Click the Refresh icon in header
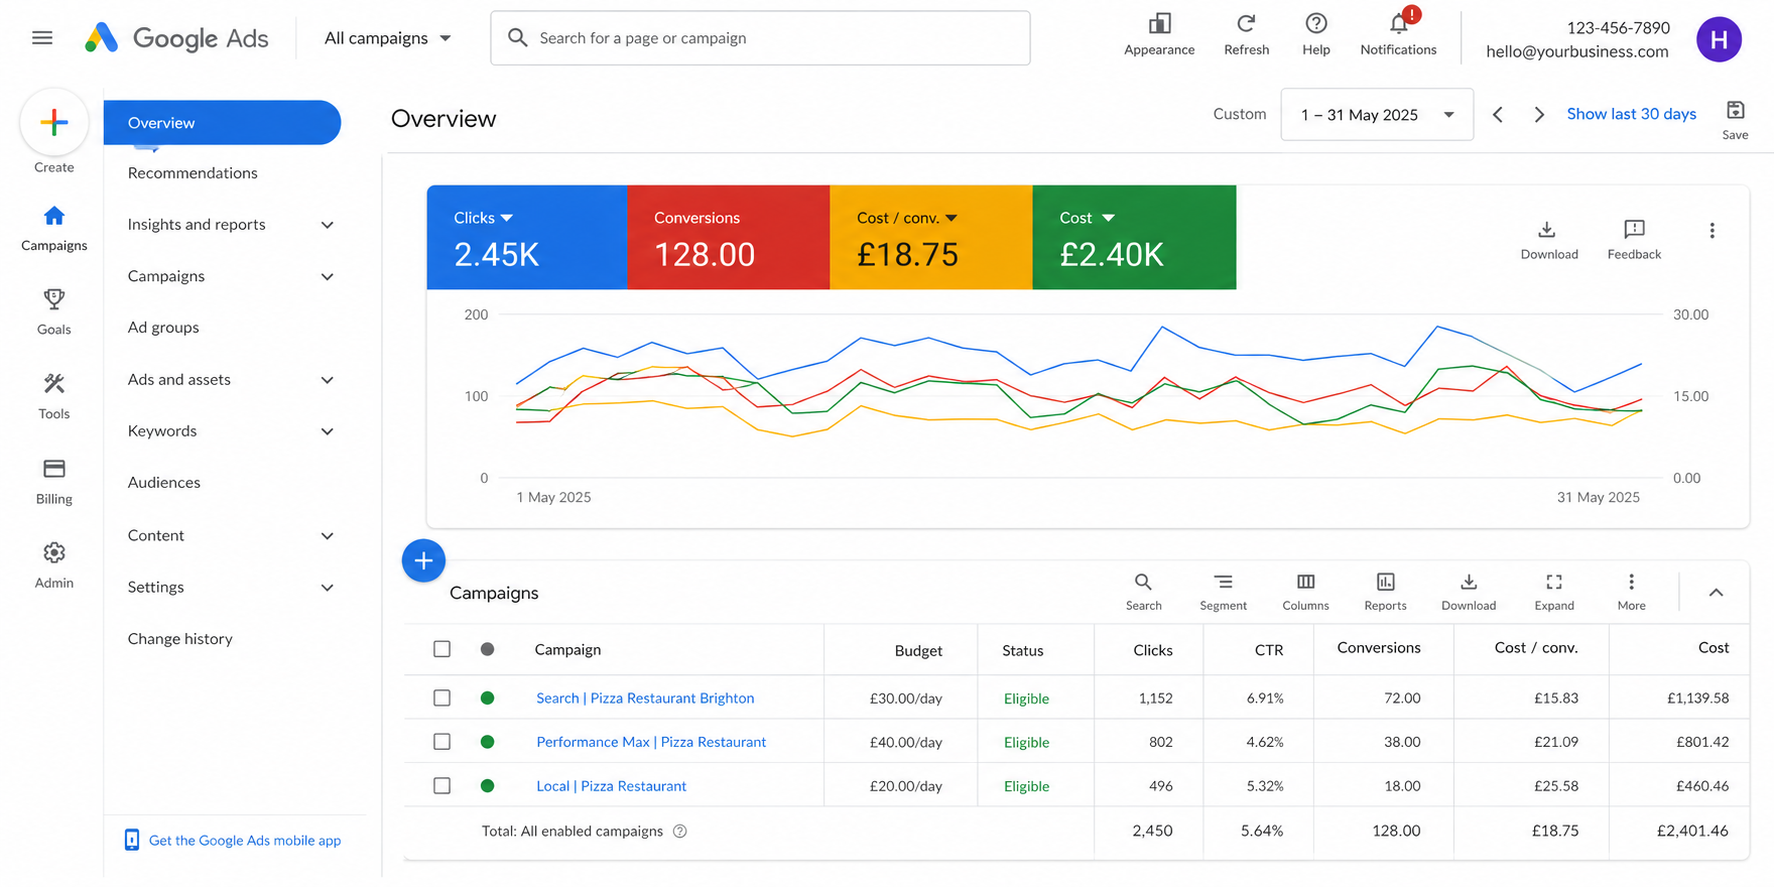Screen dimensions: 1774x887 (1246, 23)
